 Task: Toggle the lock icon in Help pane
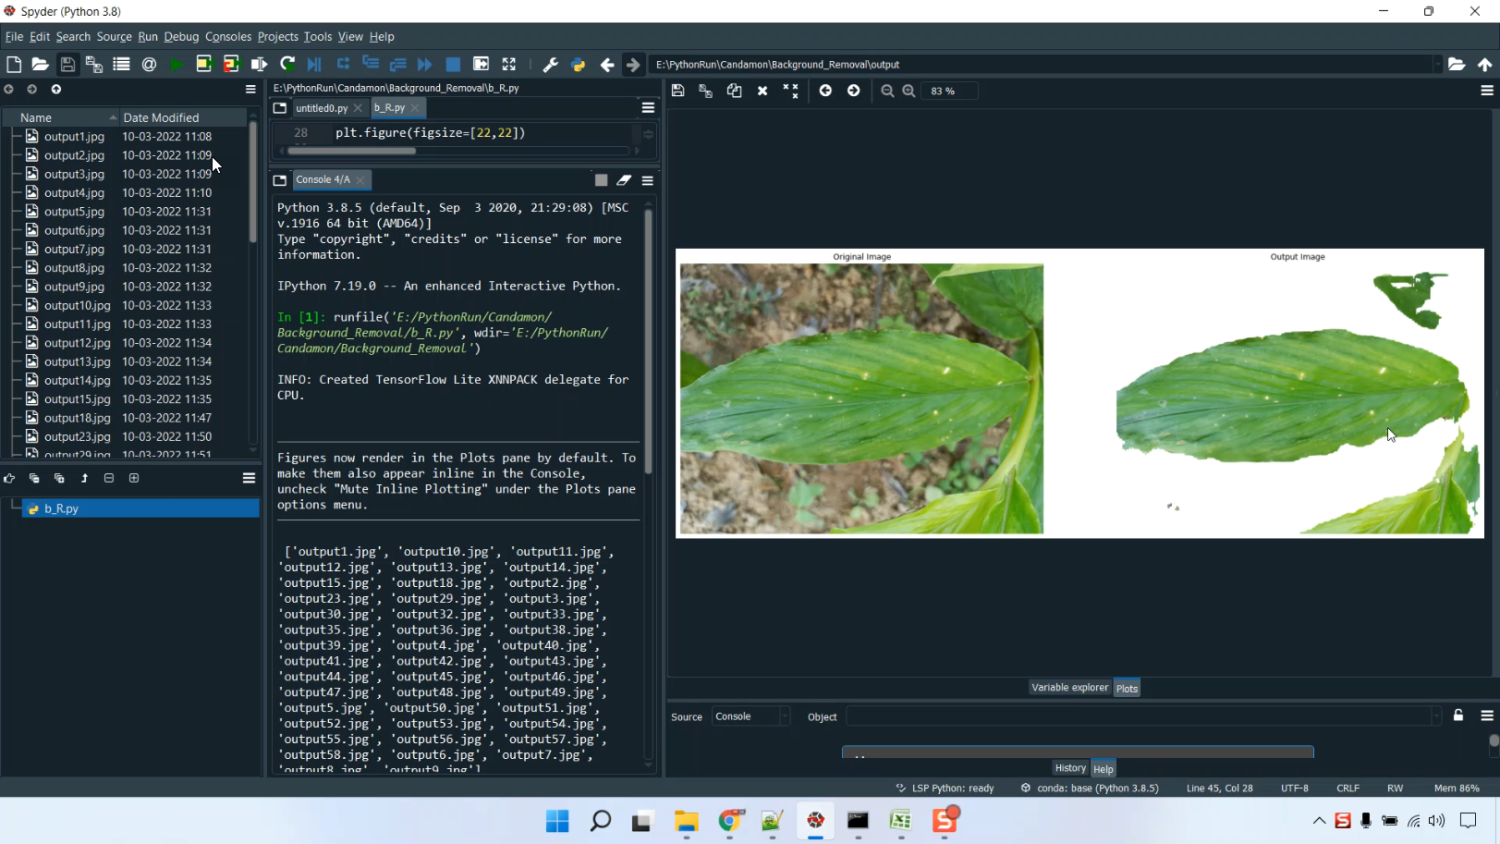(1458, 716)
